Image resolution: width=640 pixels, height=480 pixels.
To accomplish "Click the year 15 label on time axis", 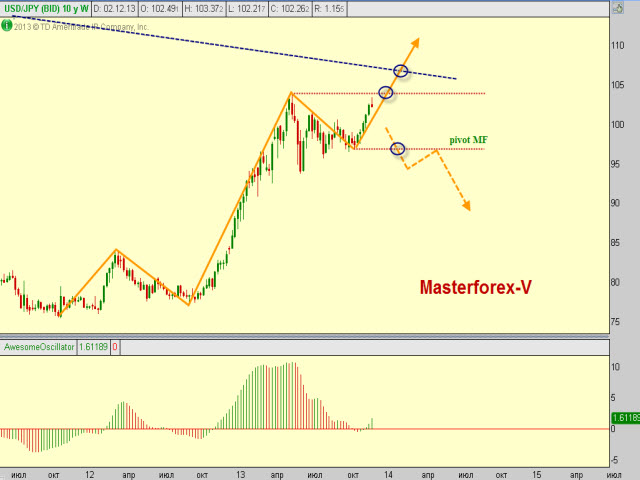I will pos(536,475).
